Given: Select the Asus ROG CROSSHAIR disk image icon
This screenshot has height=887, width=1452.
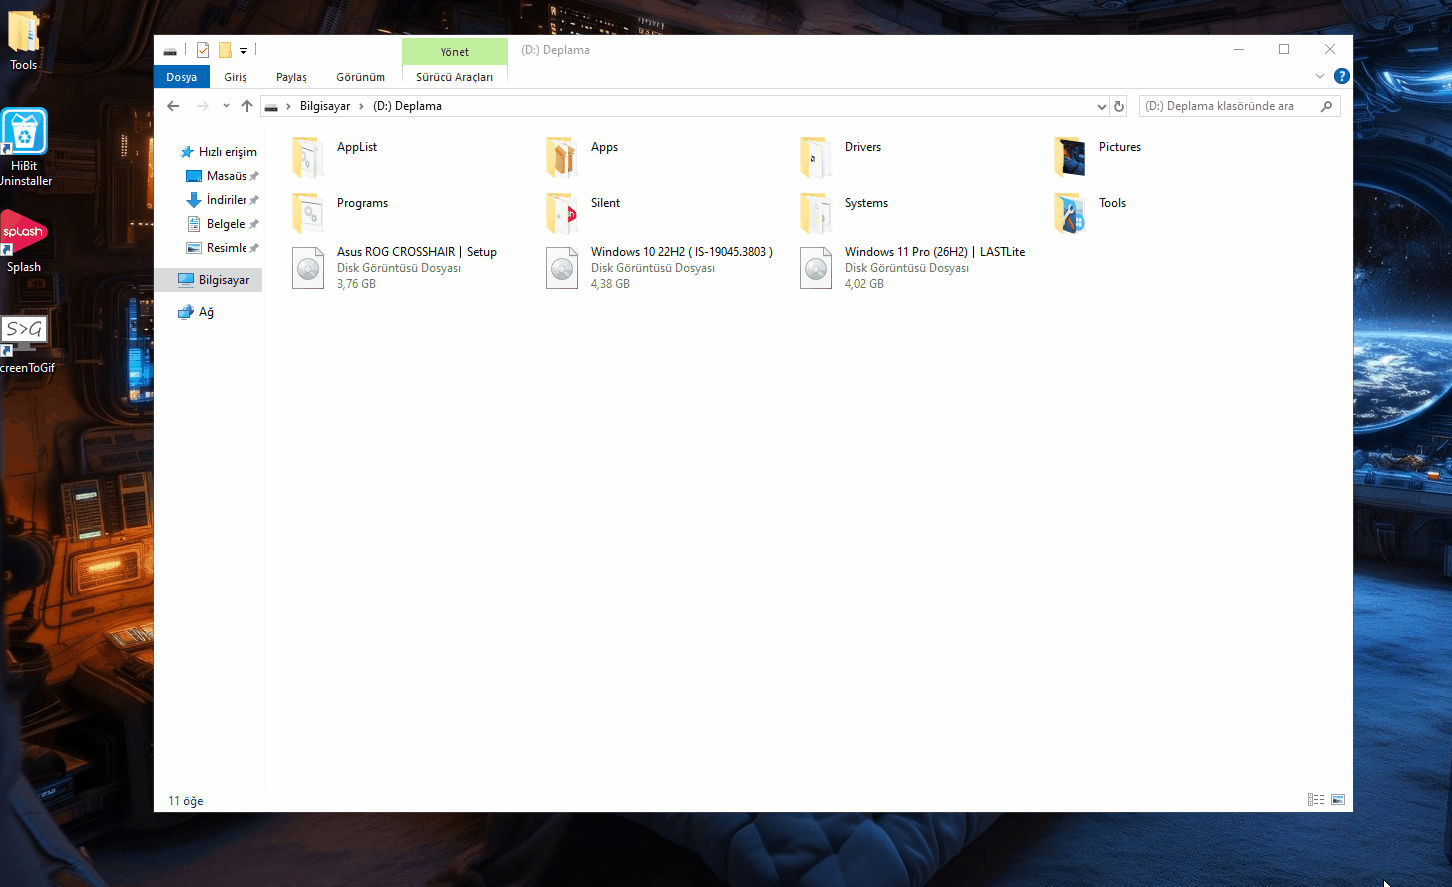Looking at the screenshot, I should point(308,268).
